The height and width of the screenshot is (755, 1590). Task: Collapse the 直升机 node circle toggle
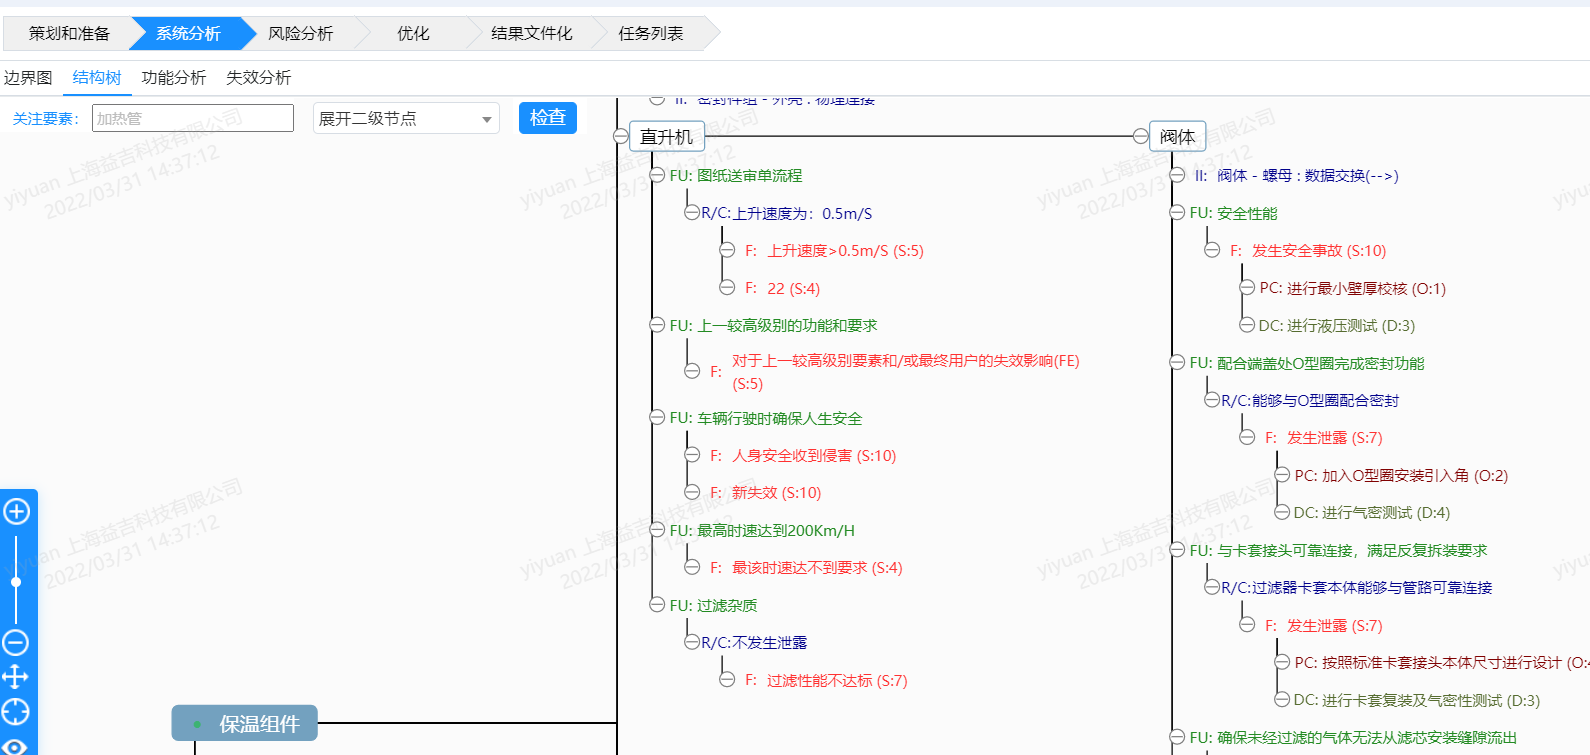pyautogui.click(x=621, y=137)
